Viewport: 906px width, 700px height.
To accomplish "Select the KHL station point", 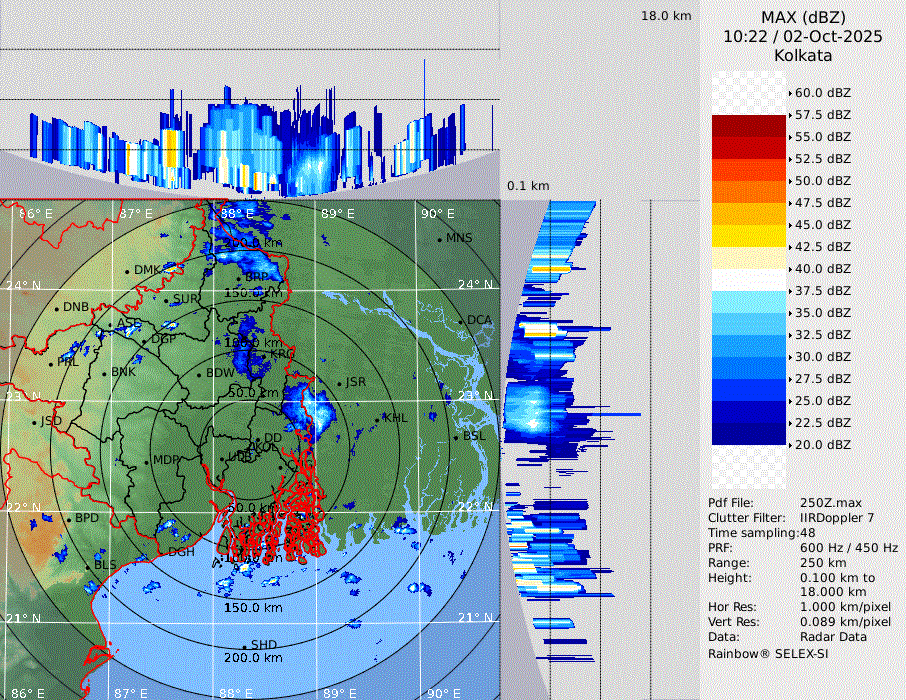I will 377,418.
